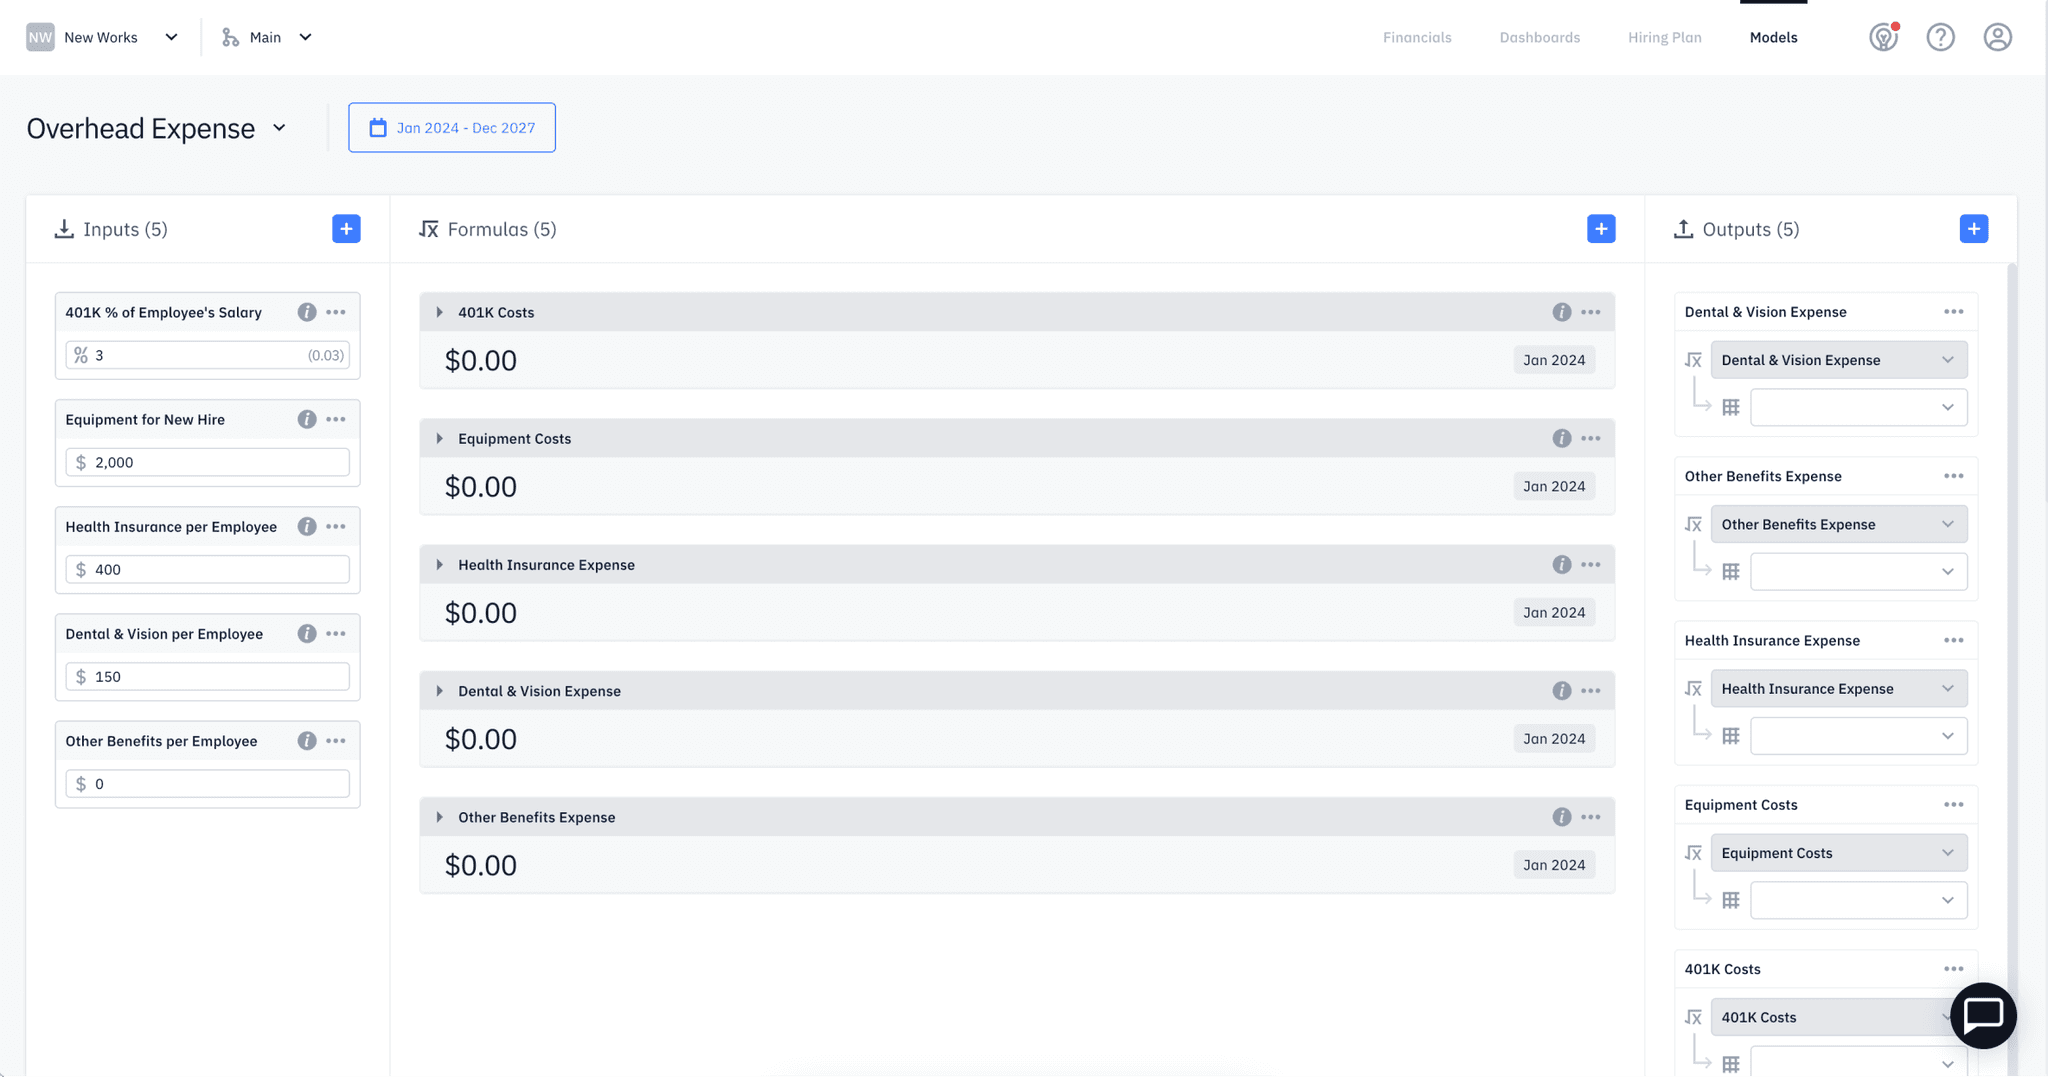Open the chat support widget
This screenshot has width=2048, height=1077.
coord(1983,1015)
